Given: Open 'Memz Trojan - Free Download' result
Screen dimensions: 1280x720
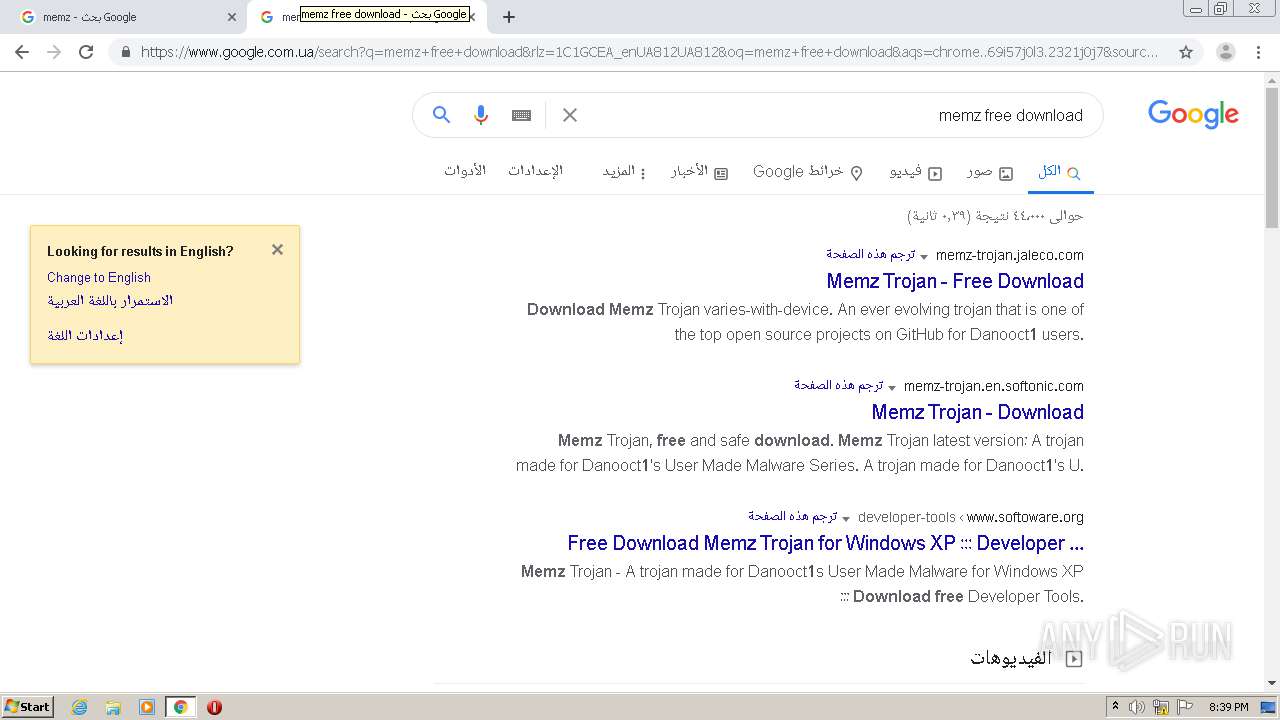Looking at the screenshot, I should pos(955,281).
